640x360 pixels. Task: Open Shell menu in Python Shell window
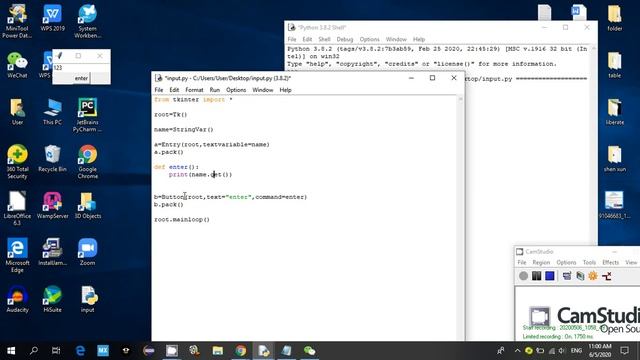pos(324,39)
